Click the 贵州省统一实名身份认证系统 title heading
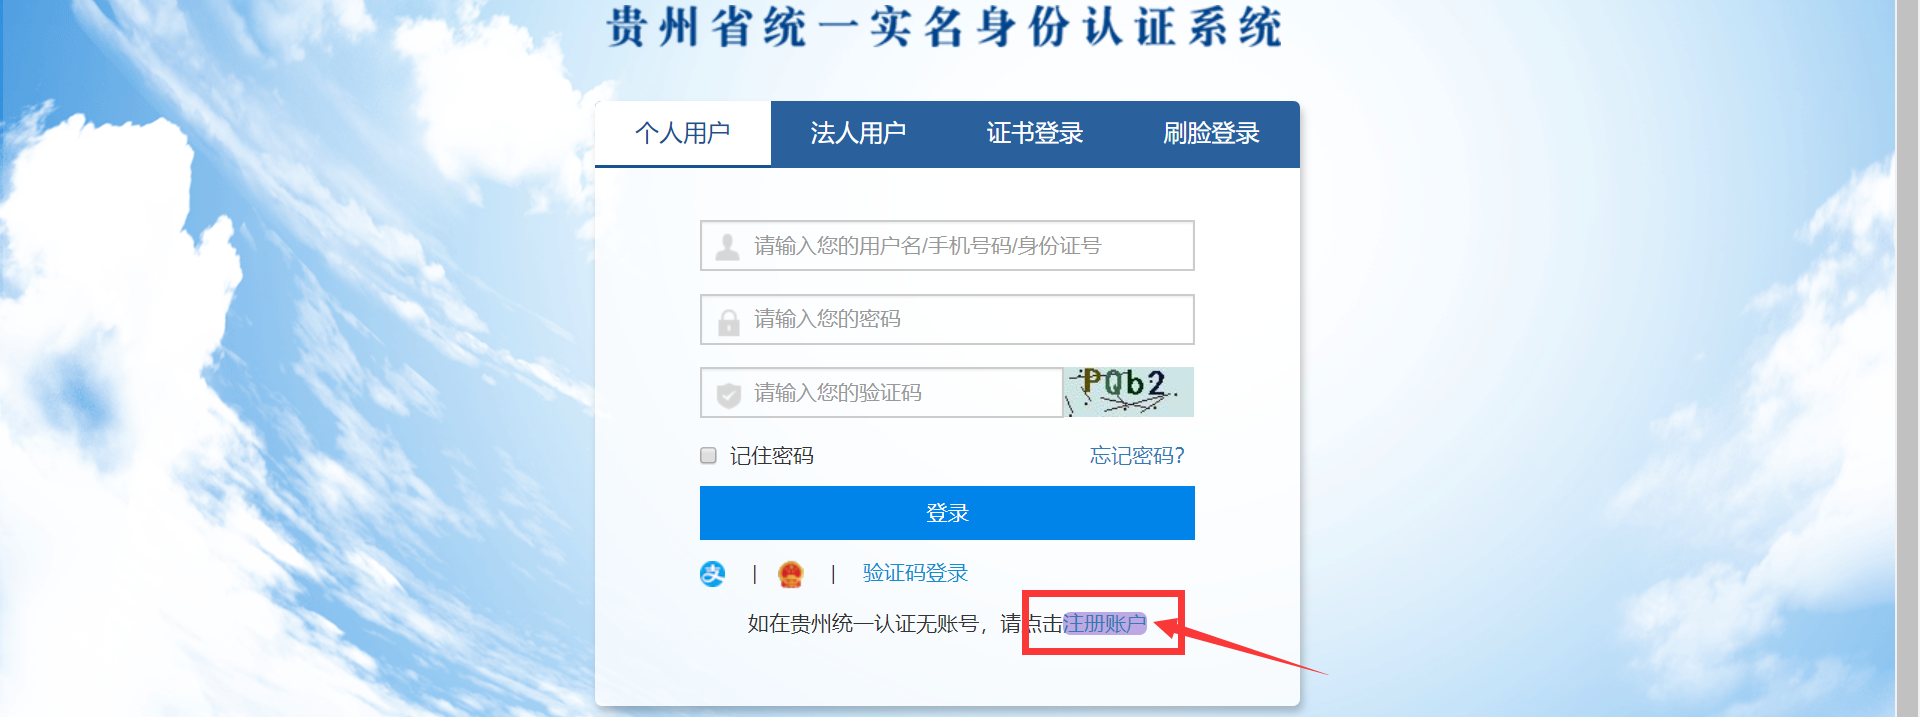 coord(945,27)
